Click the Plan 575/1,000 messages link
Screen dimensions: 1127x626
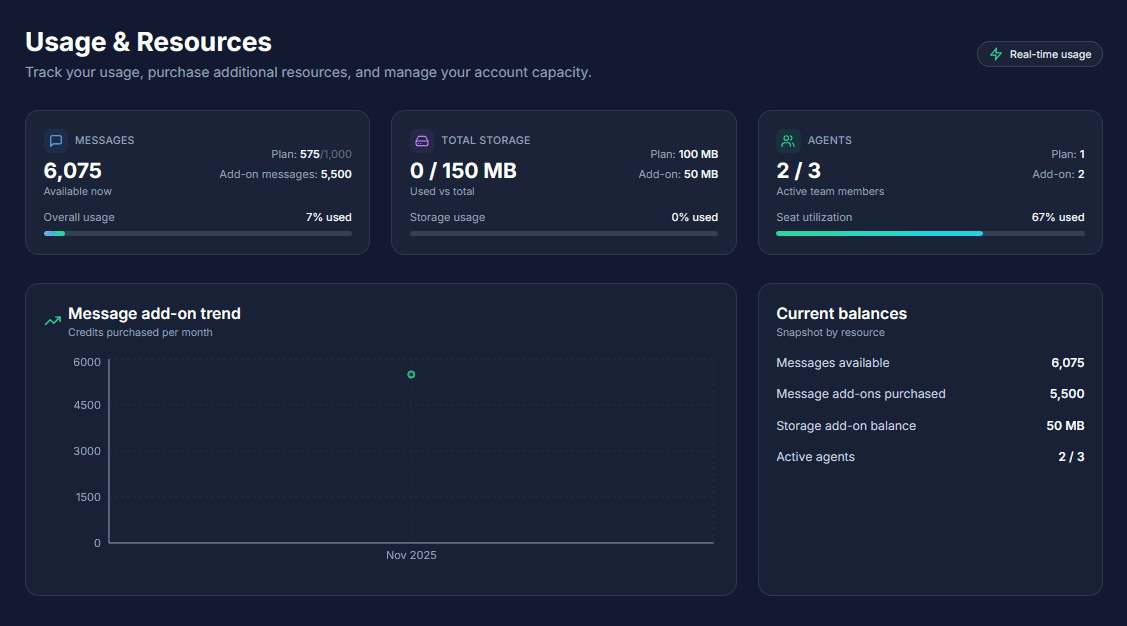(x=311, y=154)
